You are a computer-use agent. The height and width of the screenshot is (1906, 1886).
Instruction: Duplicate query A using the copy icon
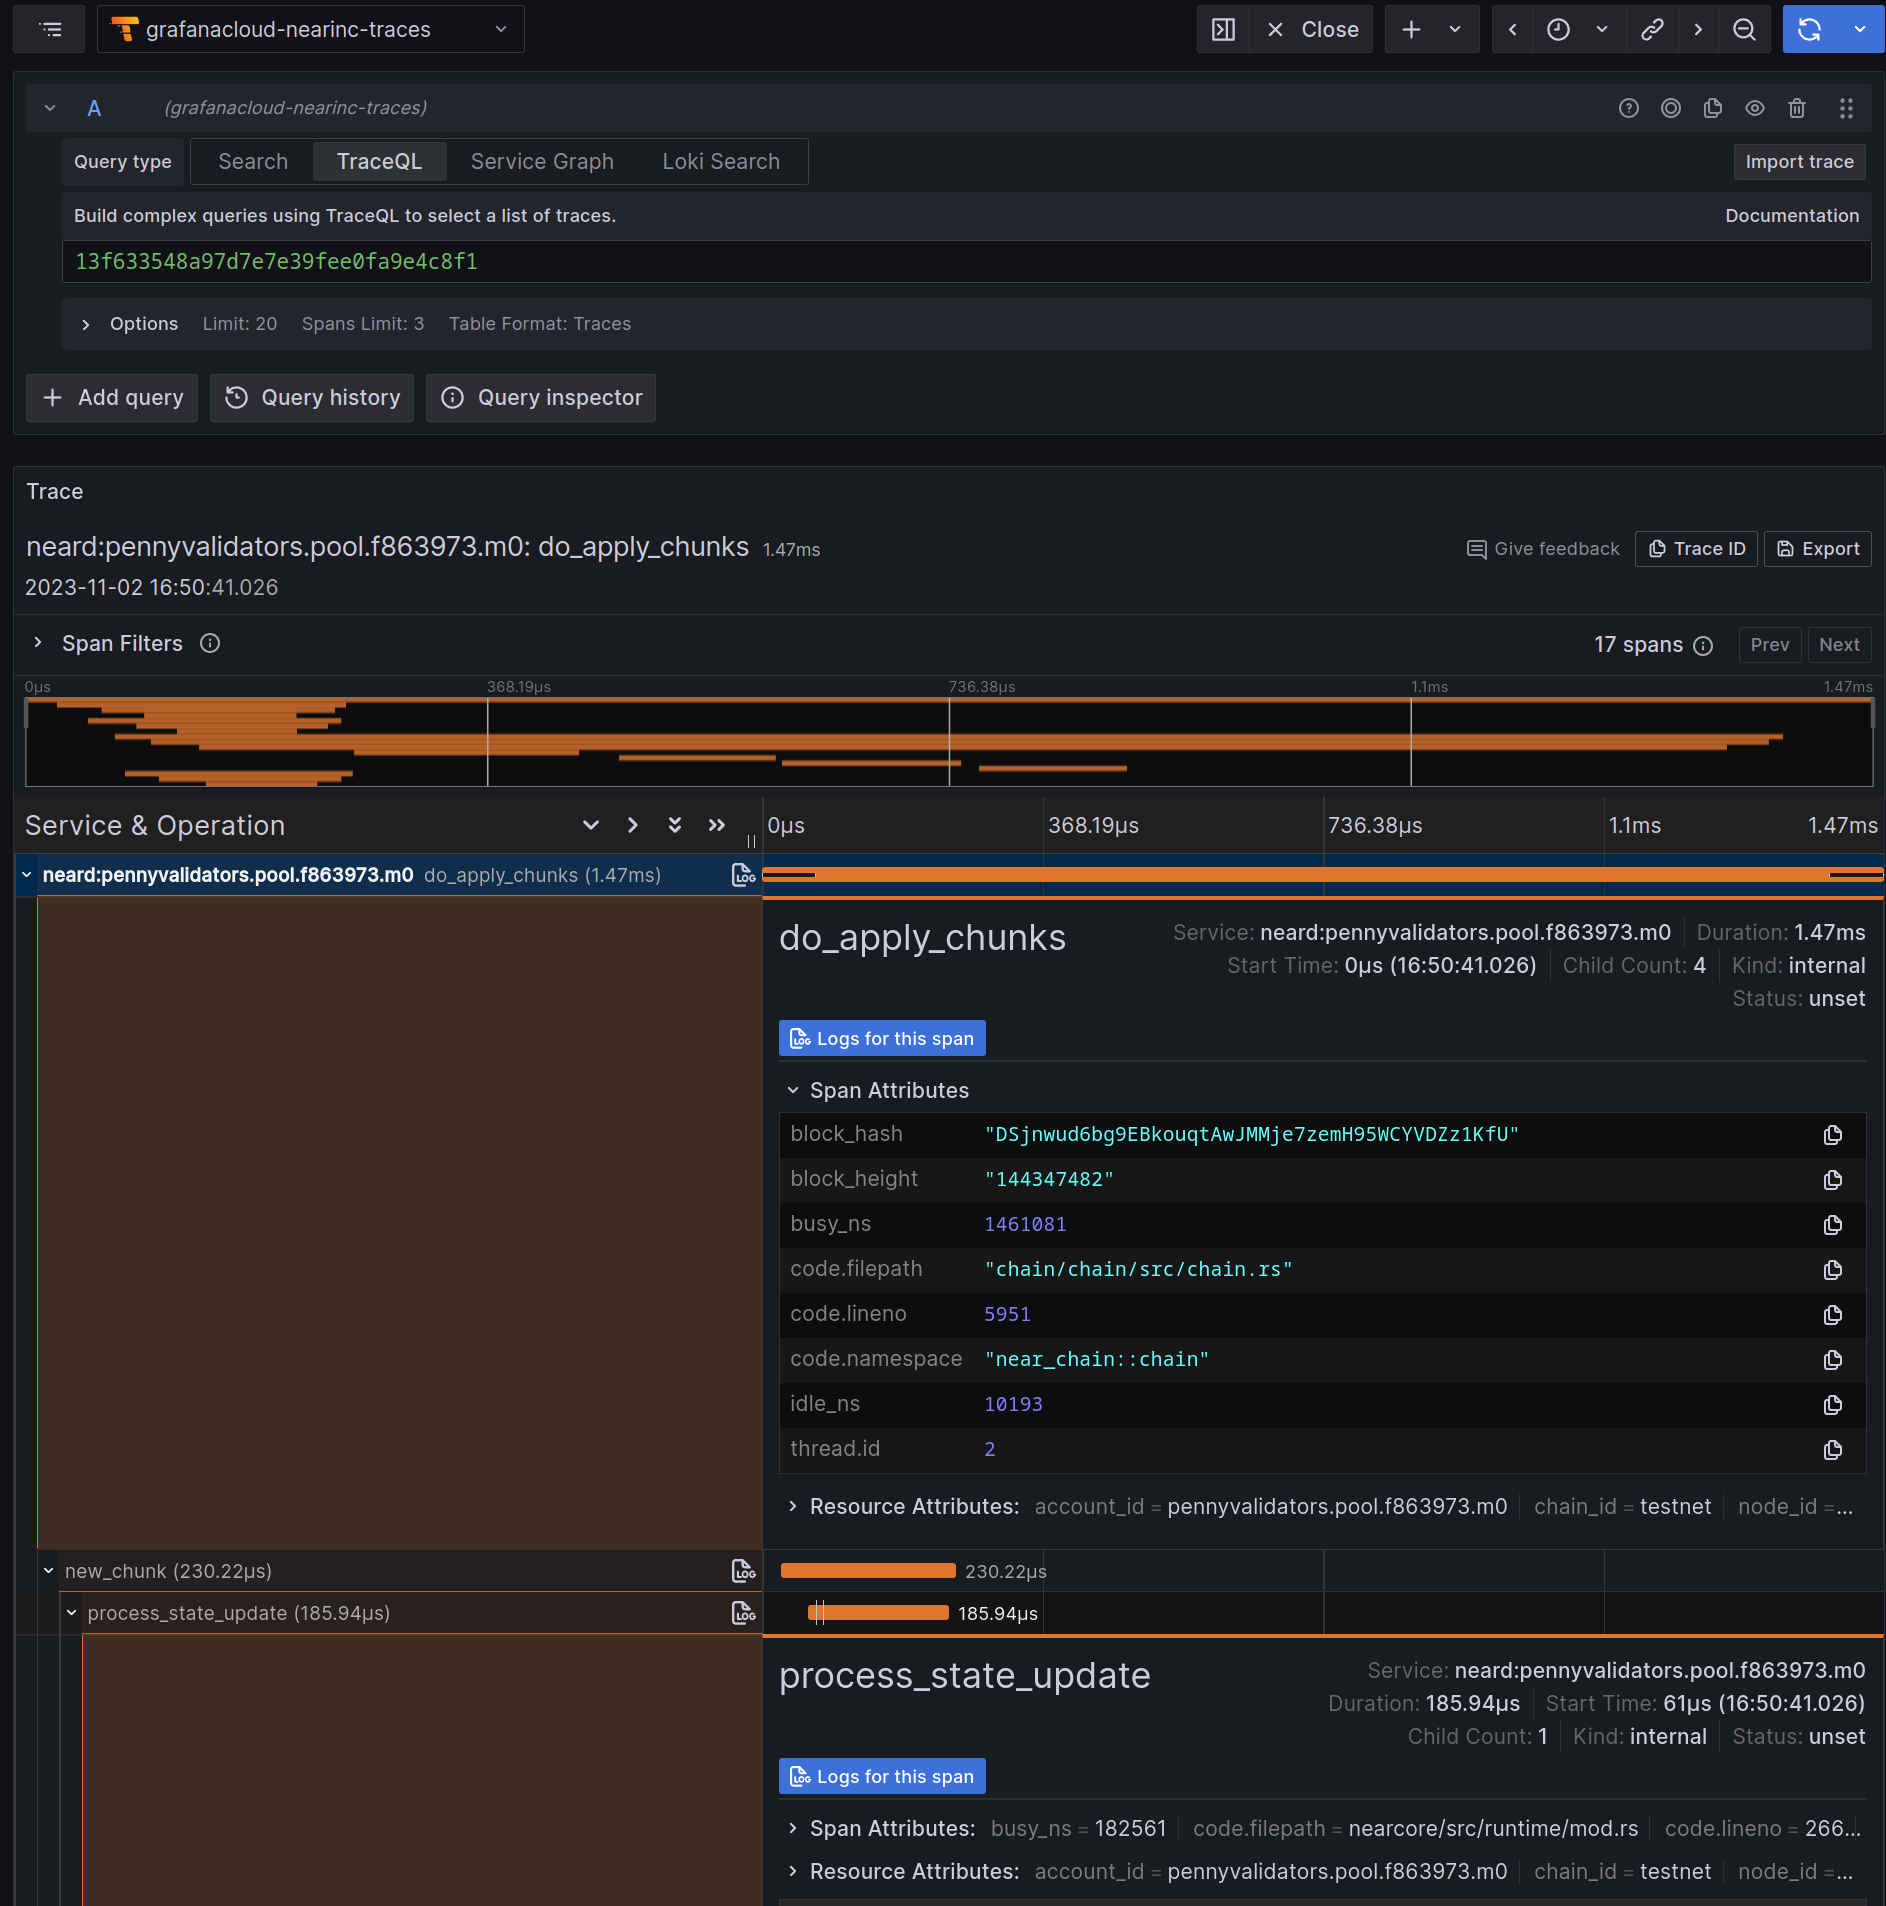(1713, 108)
